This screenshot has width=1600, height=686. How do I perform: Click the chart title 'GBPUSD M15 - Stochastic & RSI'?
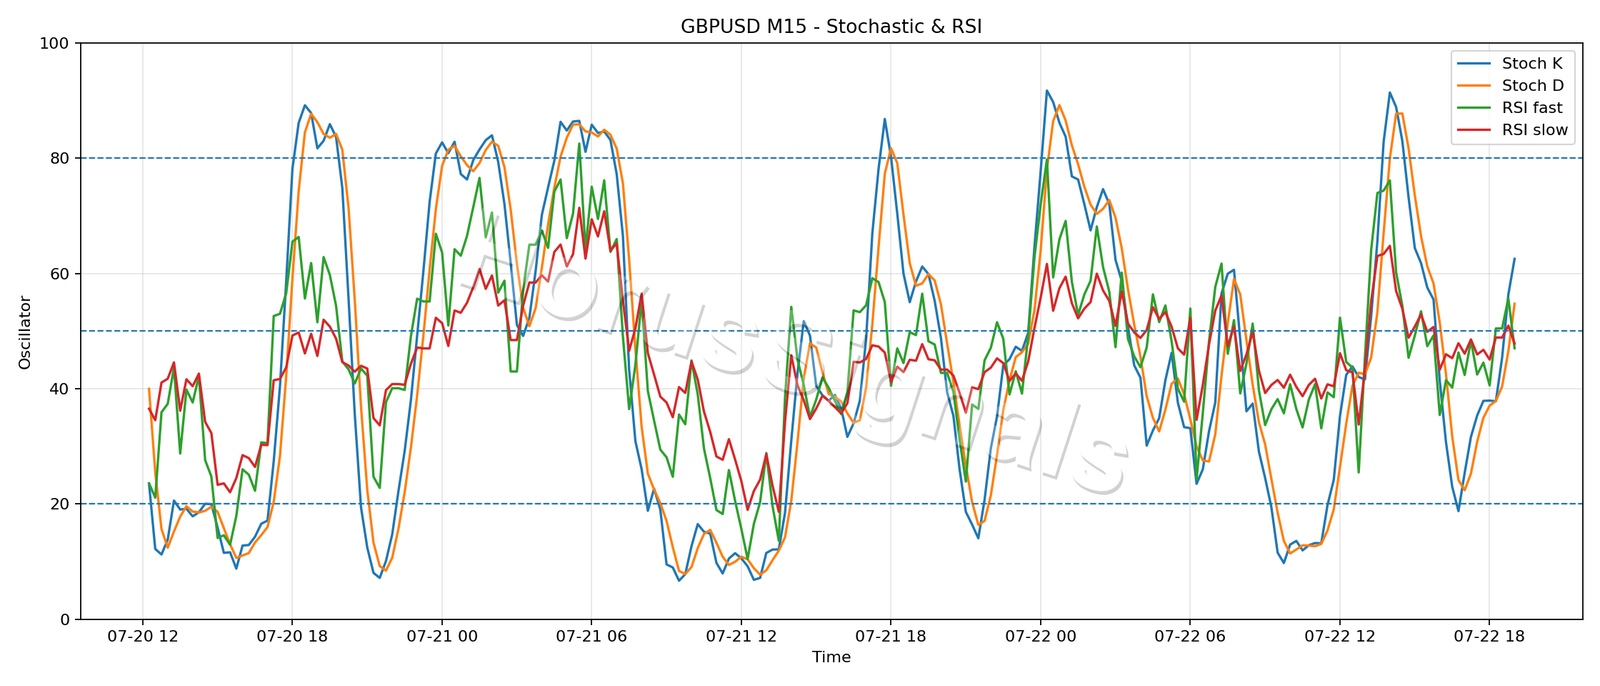831,27
